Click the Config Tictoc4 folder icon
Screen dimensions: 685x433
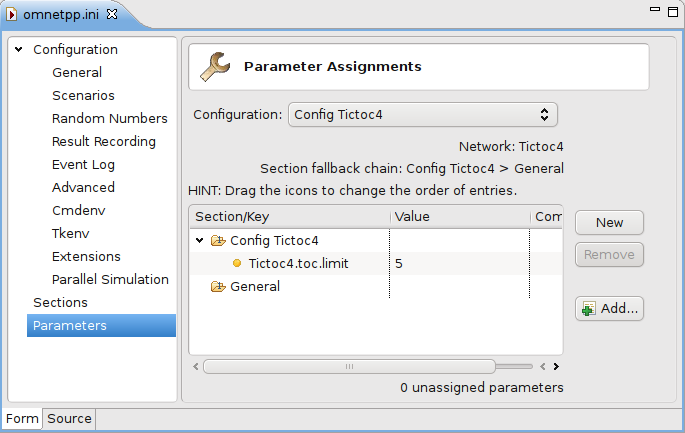point(218,240)
